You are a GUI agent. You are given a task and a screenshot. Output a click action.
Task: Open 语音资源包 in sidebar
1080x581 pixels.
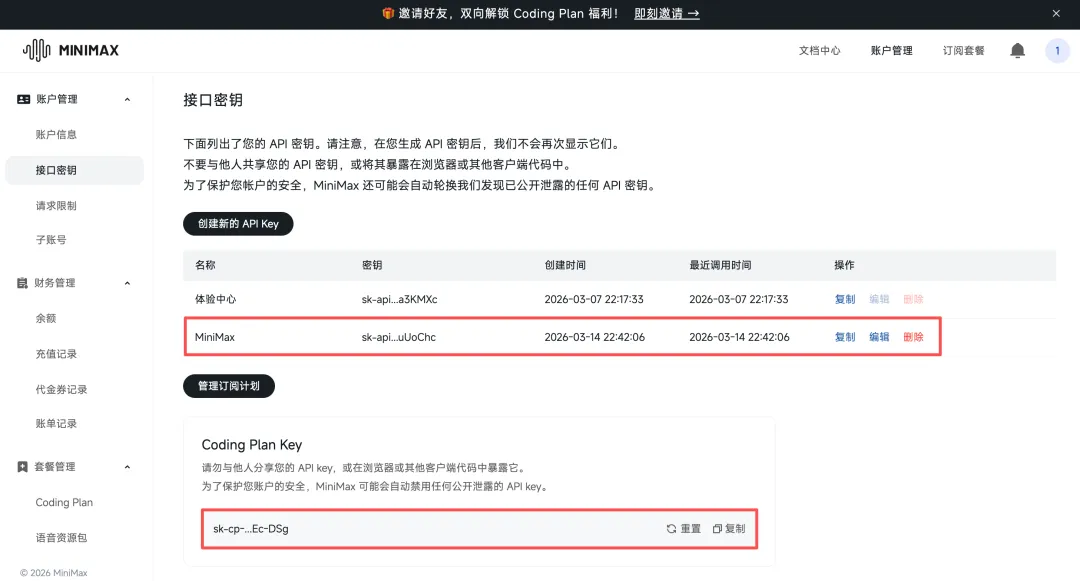point(61,538)
